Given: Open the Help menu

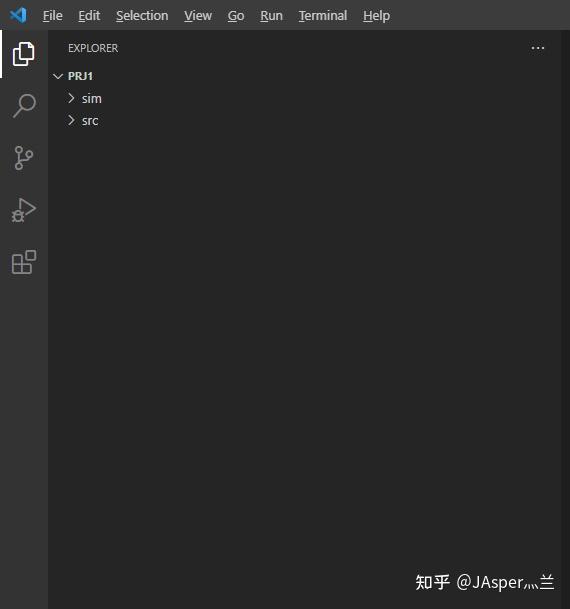Looking at the screenshot, I should click(x=377, y=16).
